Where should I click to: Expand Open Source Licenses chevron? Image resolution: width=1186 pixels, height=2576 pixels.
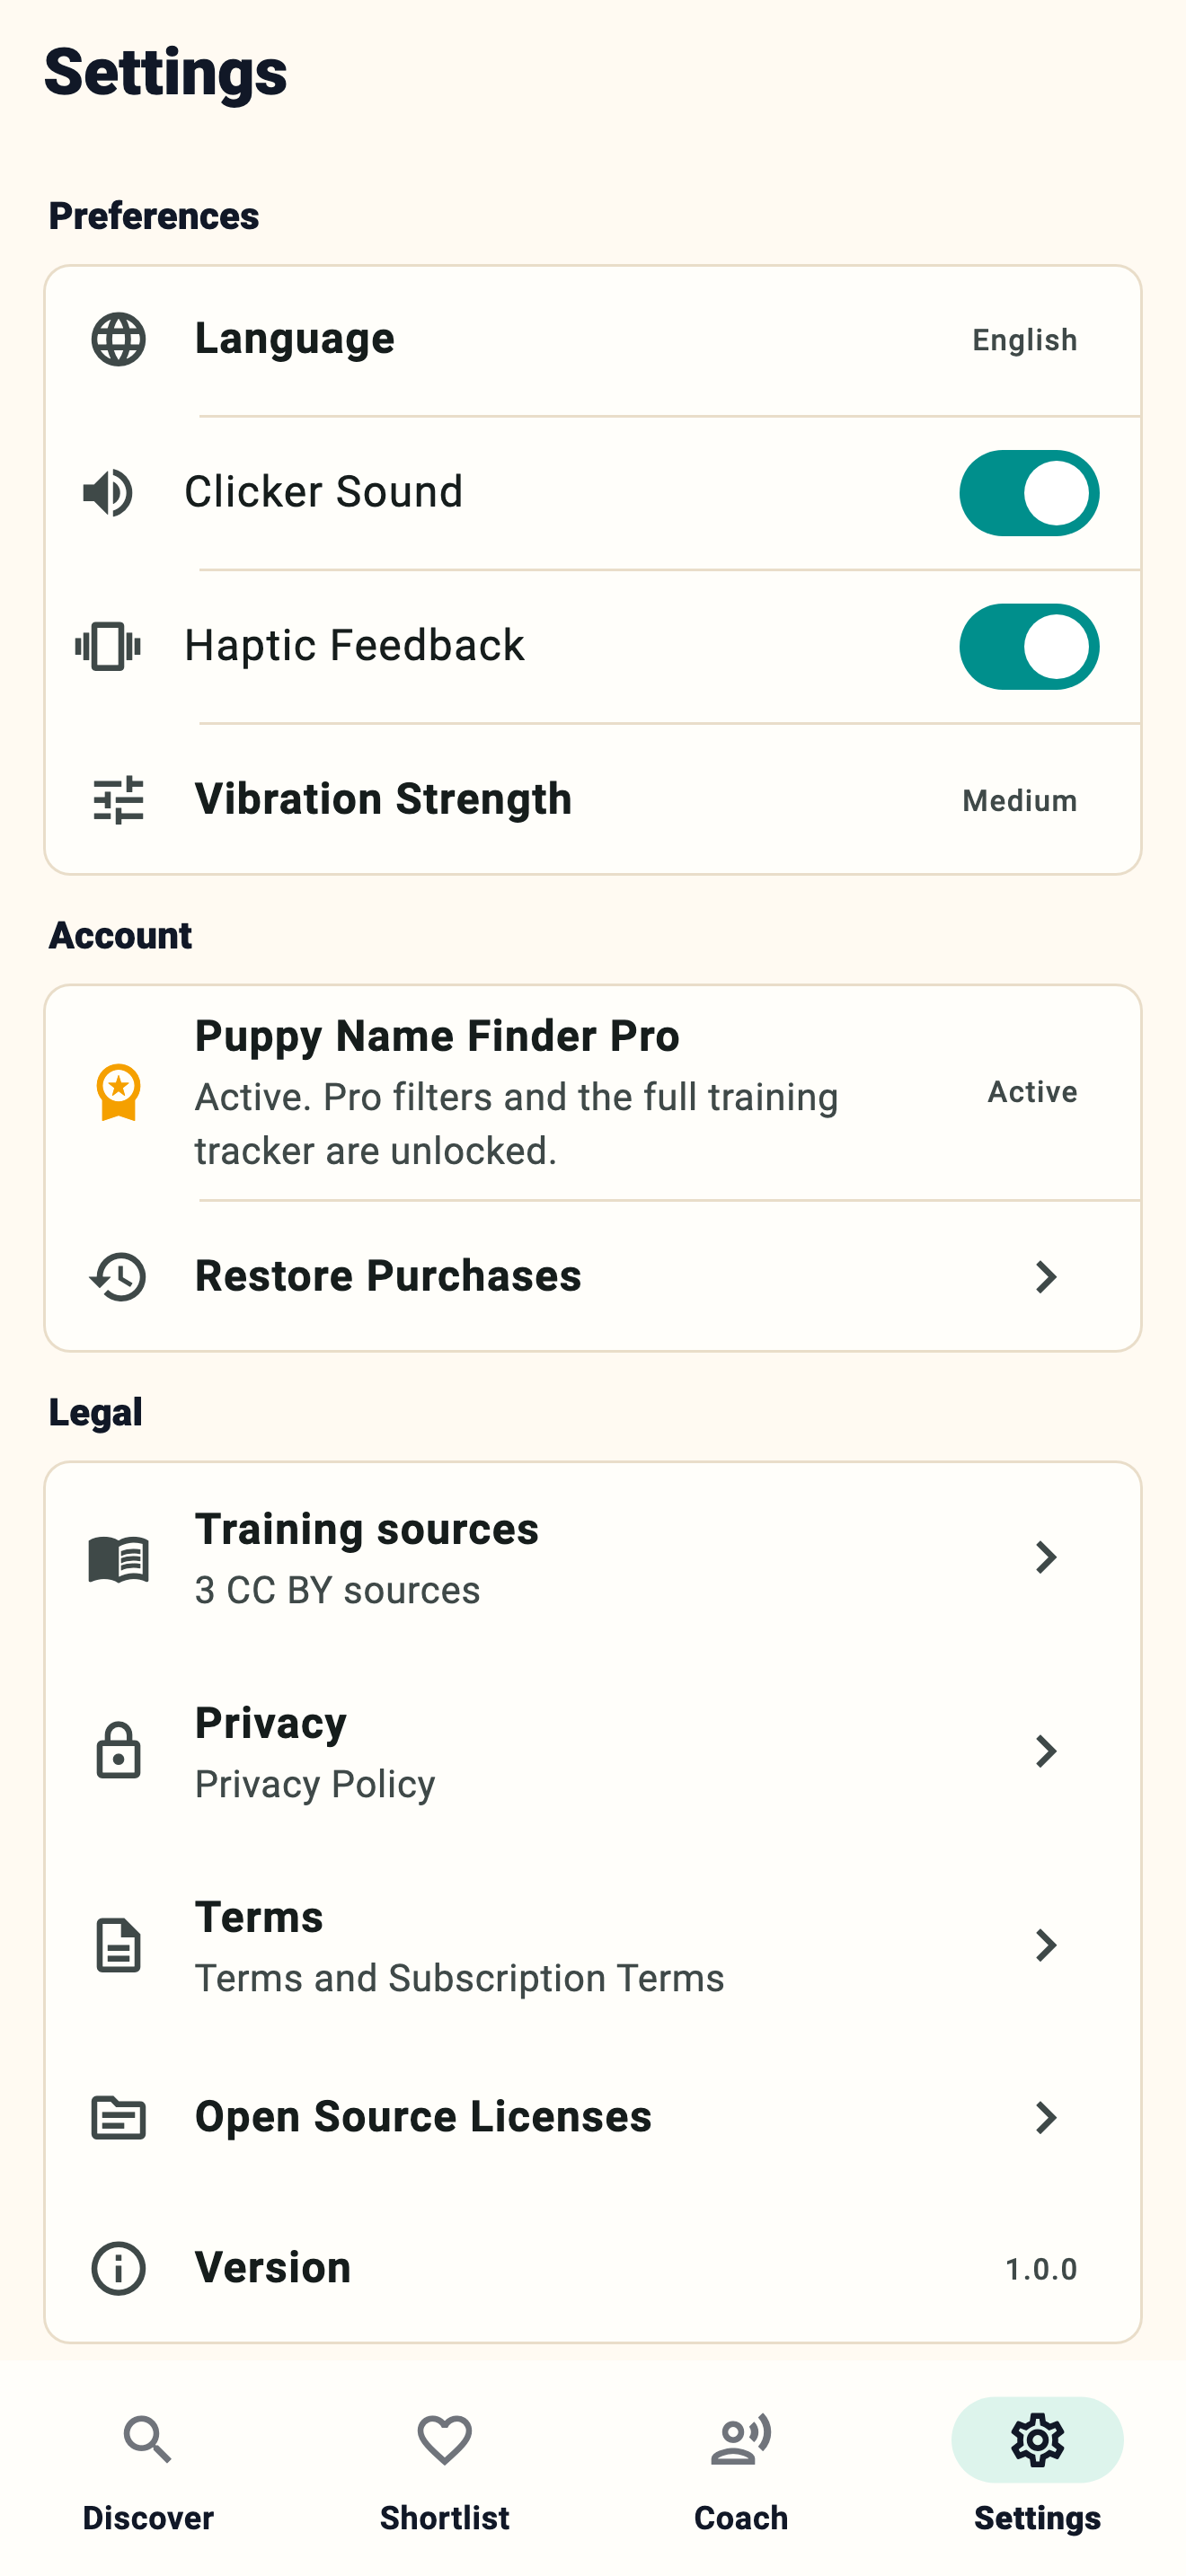point(1046,2117)
